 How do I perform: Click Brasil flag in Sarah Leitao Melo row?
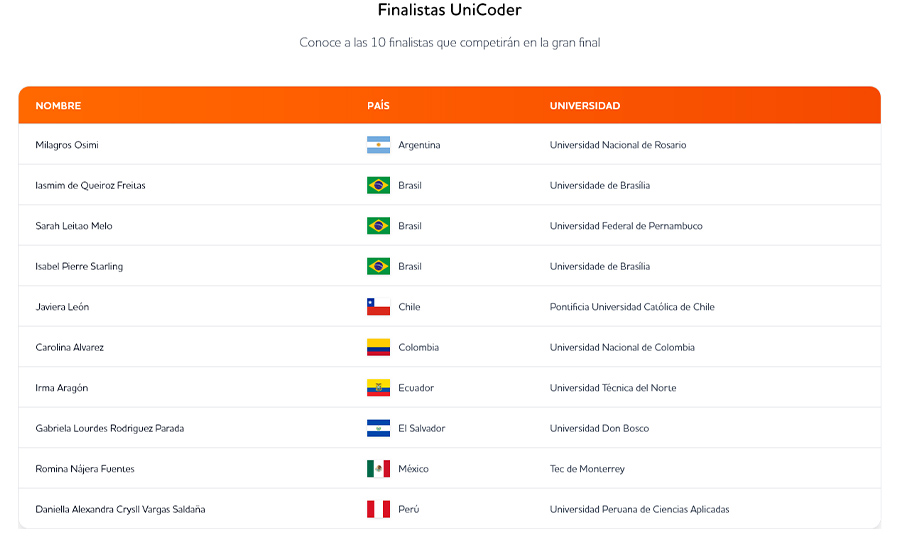click(x=378, y=226)
